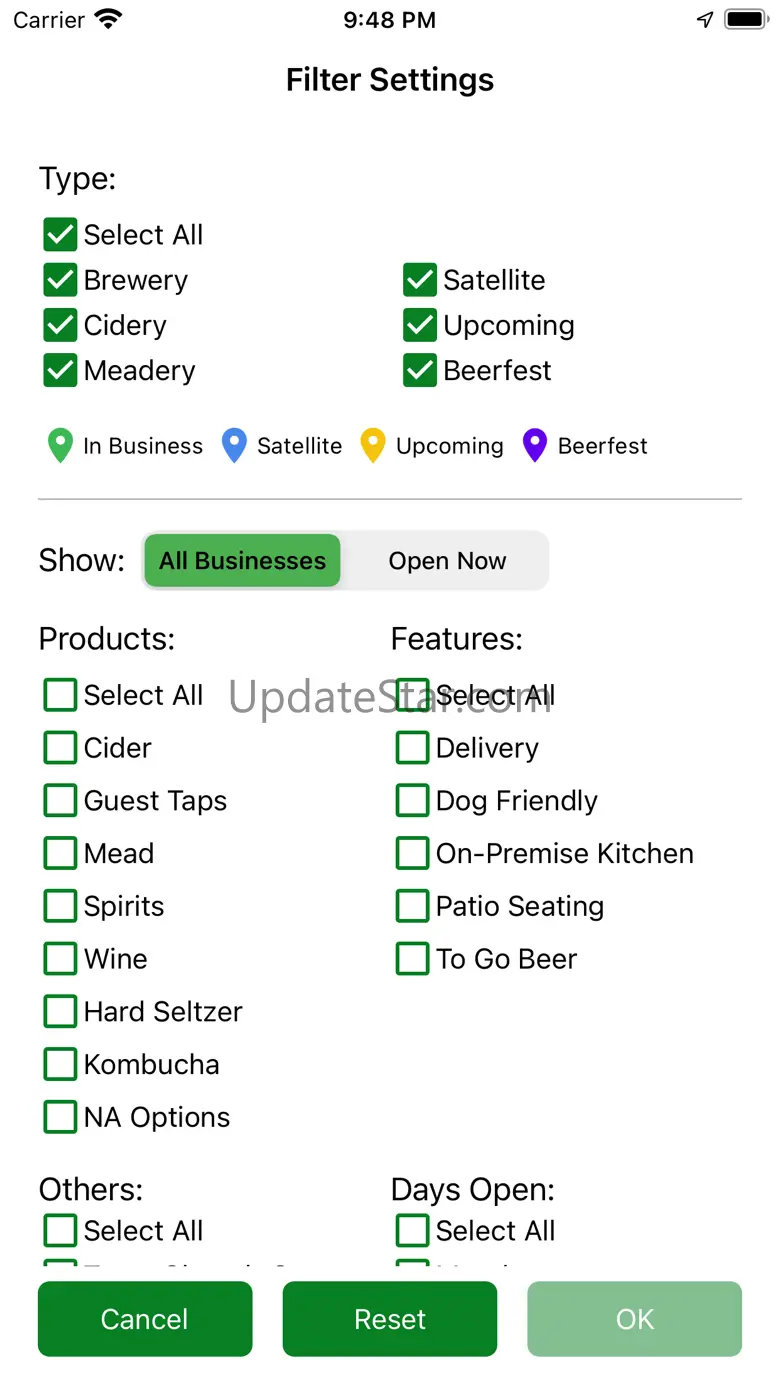Click the green In Business map pin
Screen dimensions: 780x1387
(60, 446)
